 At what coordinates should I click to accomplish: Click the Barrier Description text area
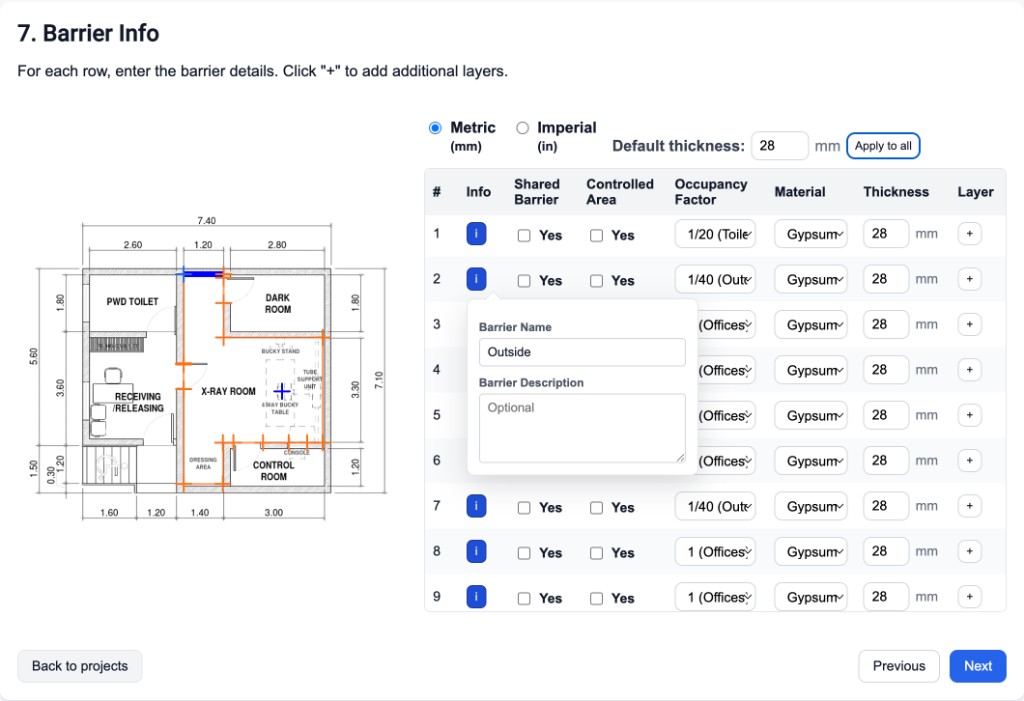coord(582,428)
